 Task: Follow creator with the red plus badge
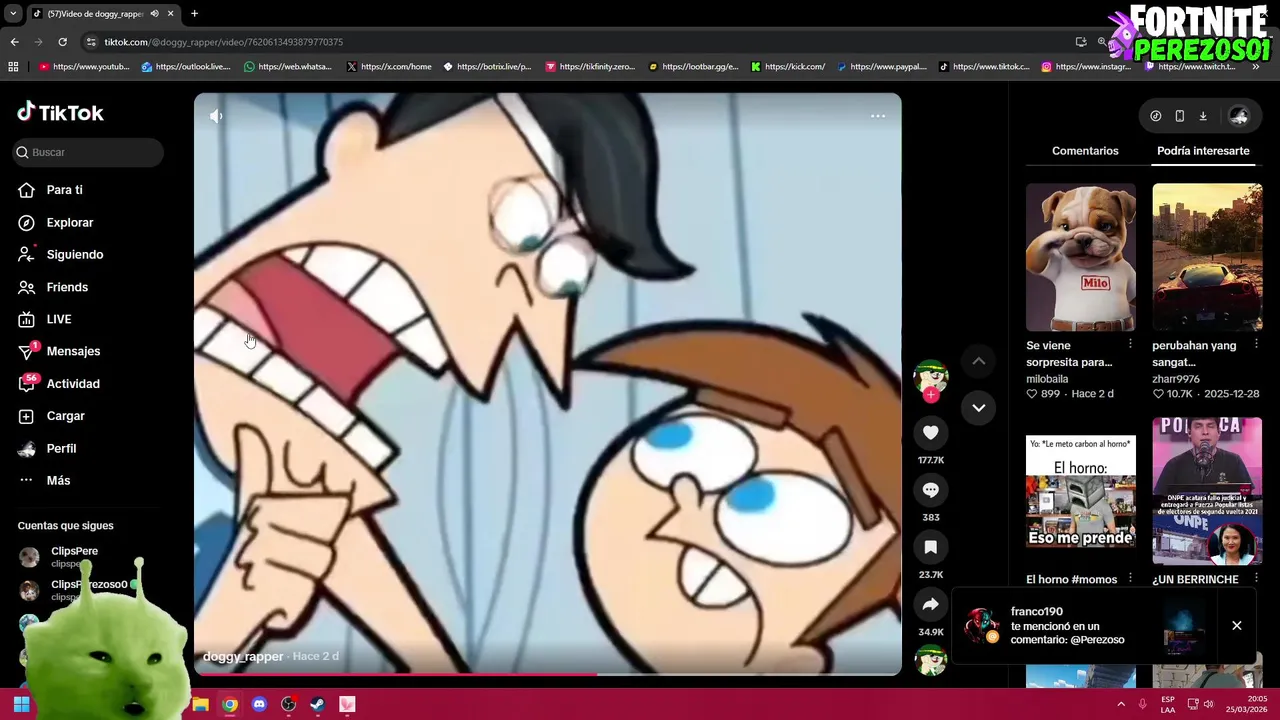point(931,395)
